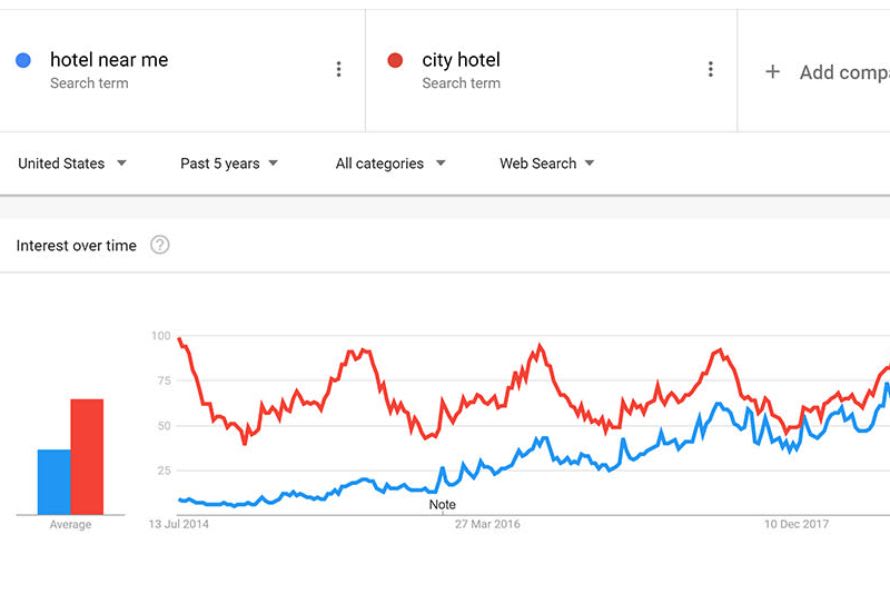Toggle visibility of the city hotel trend line
Screen dimensions: 890x594
pos(394,60)
